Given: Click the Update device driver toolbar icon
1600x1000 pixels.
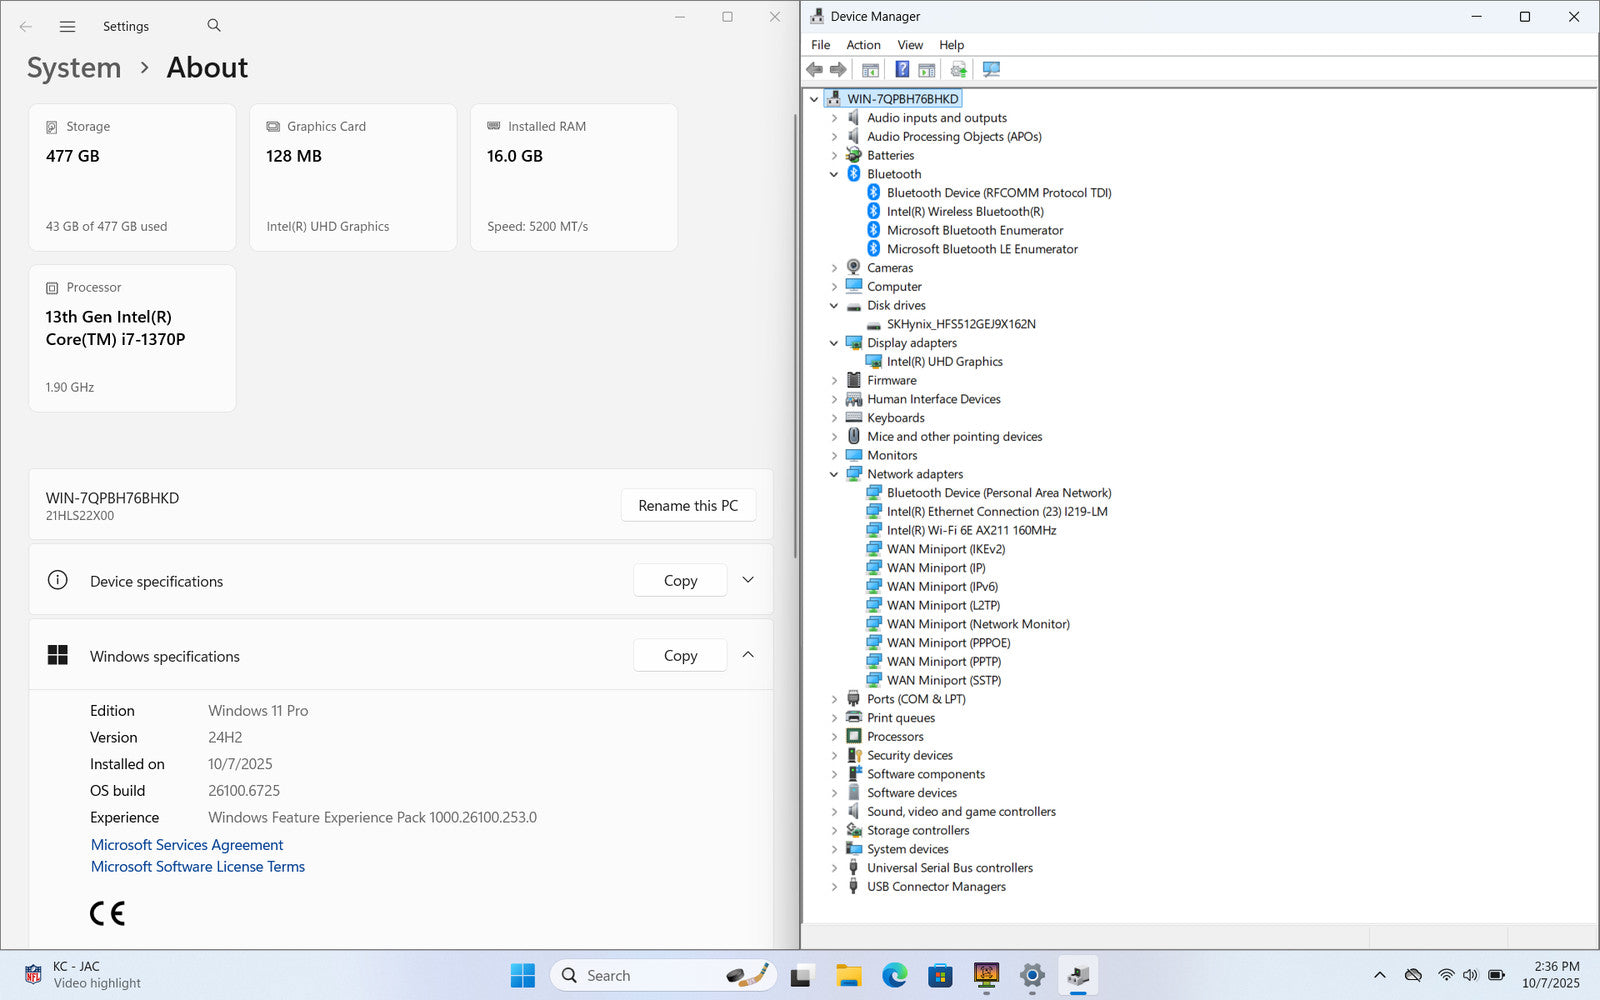Looking at the screenshot, I should [x=958, y=70].
